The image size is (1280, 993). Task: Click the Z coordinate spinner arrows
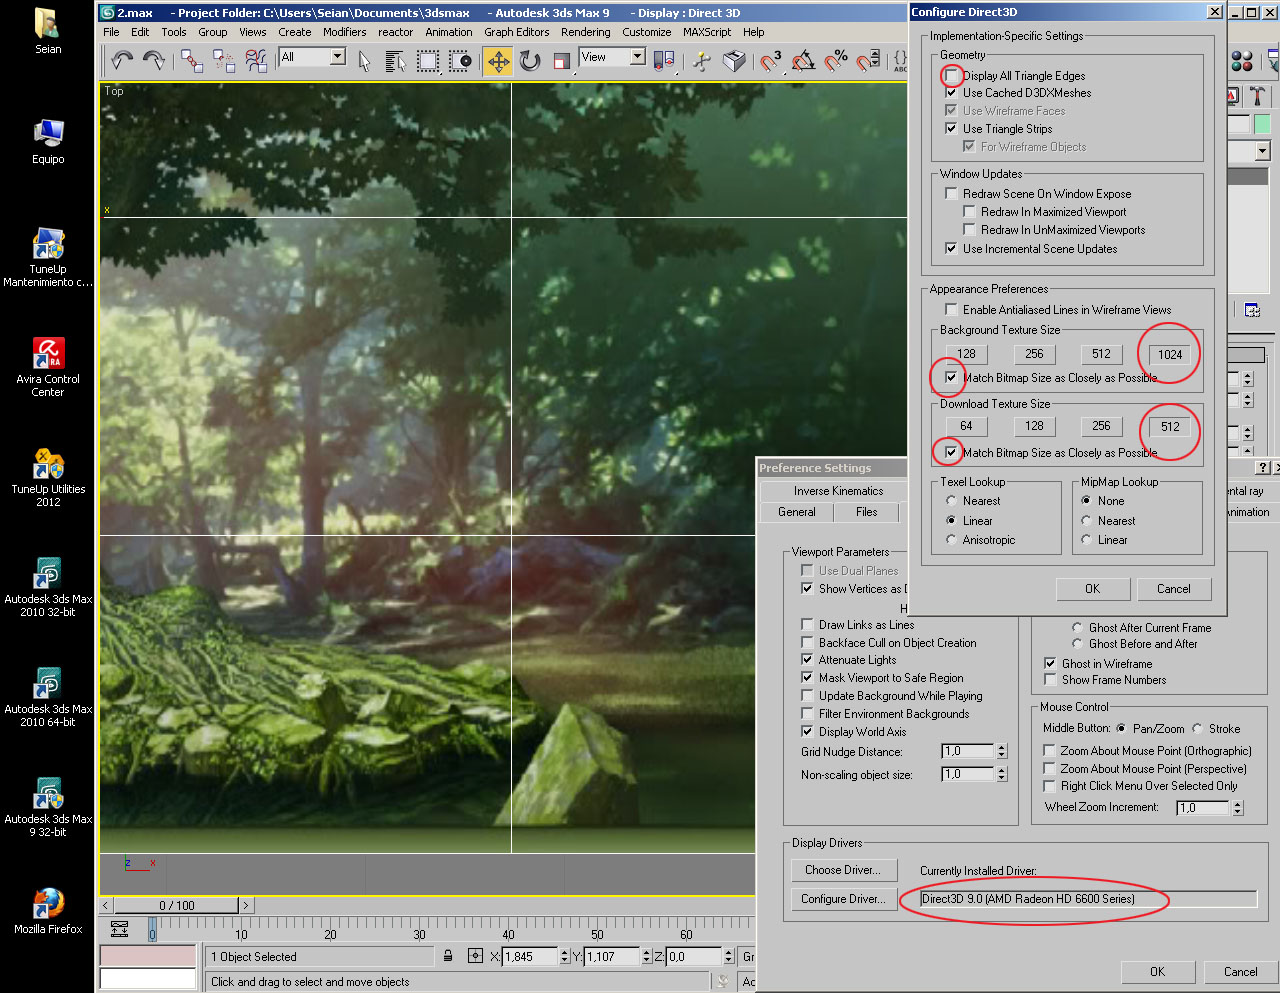tap(728, 957)
